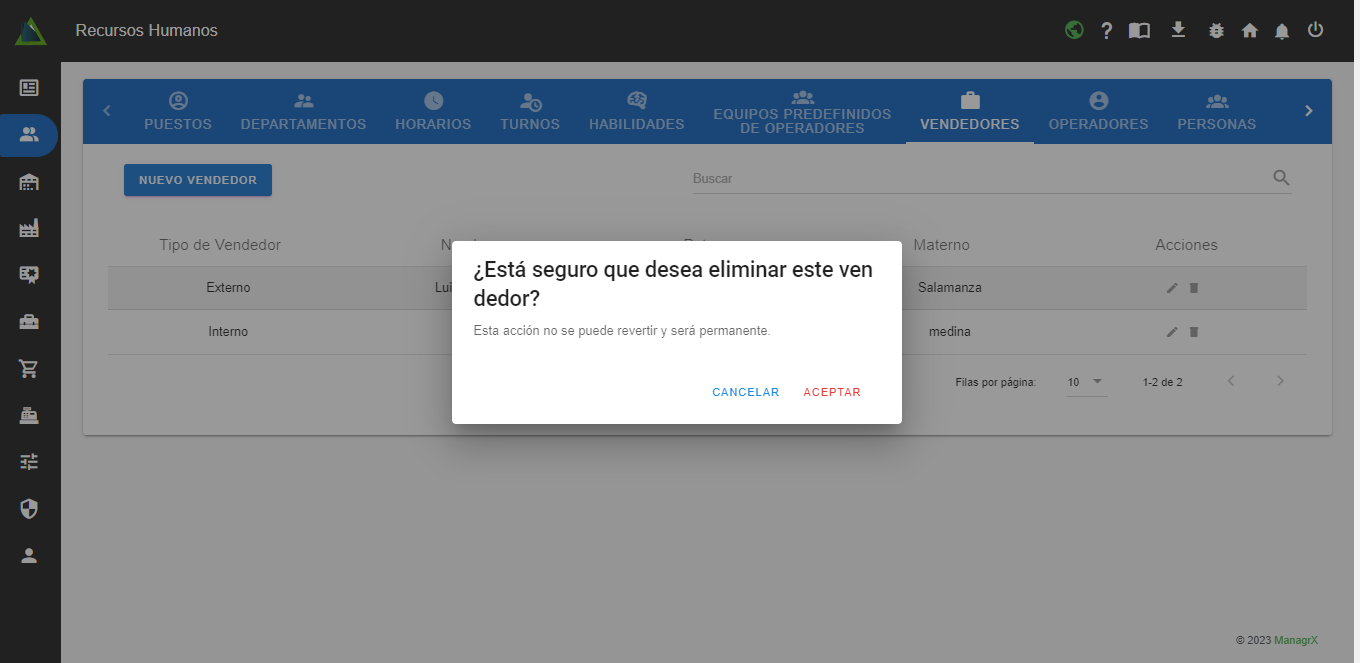
Task: Open the bug report icon
Action: tap(1216, 31)
